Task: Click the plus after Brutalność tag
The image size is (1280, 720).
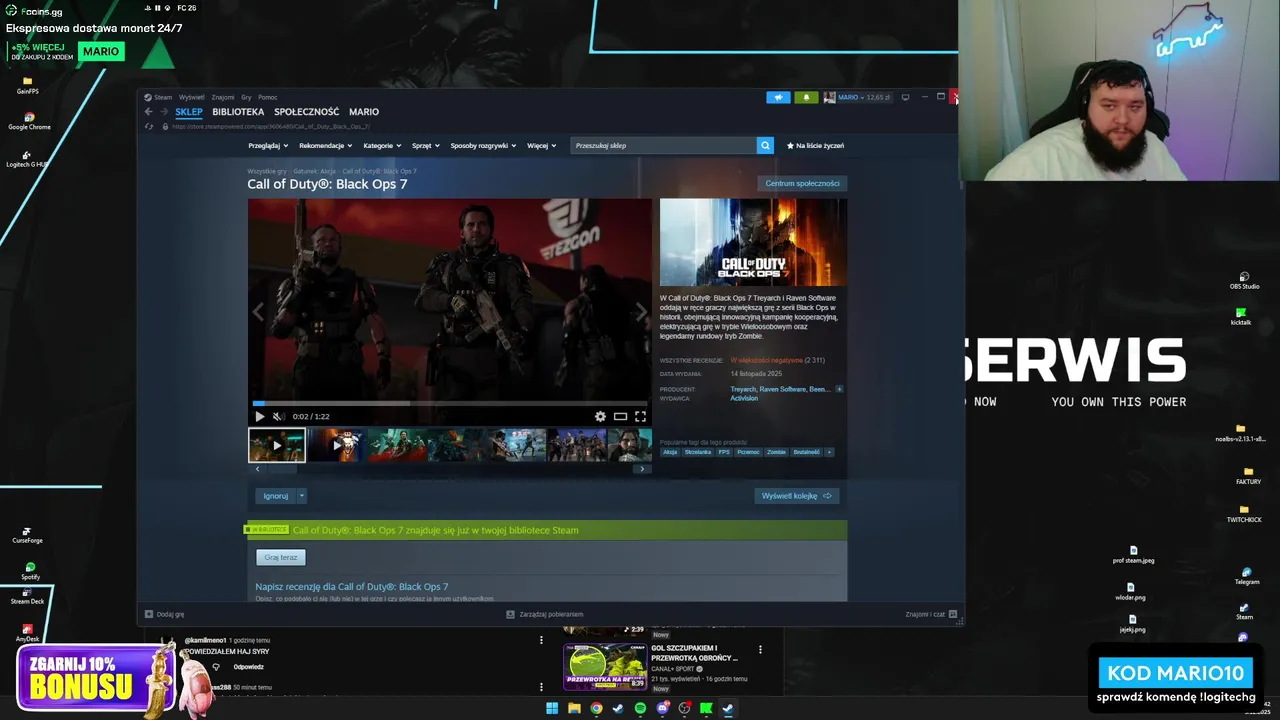Action: (829, 452)
